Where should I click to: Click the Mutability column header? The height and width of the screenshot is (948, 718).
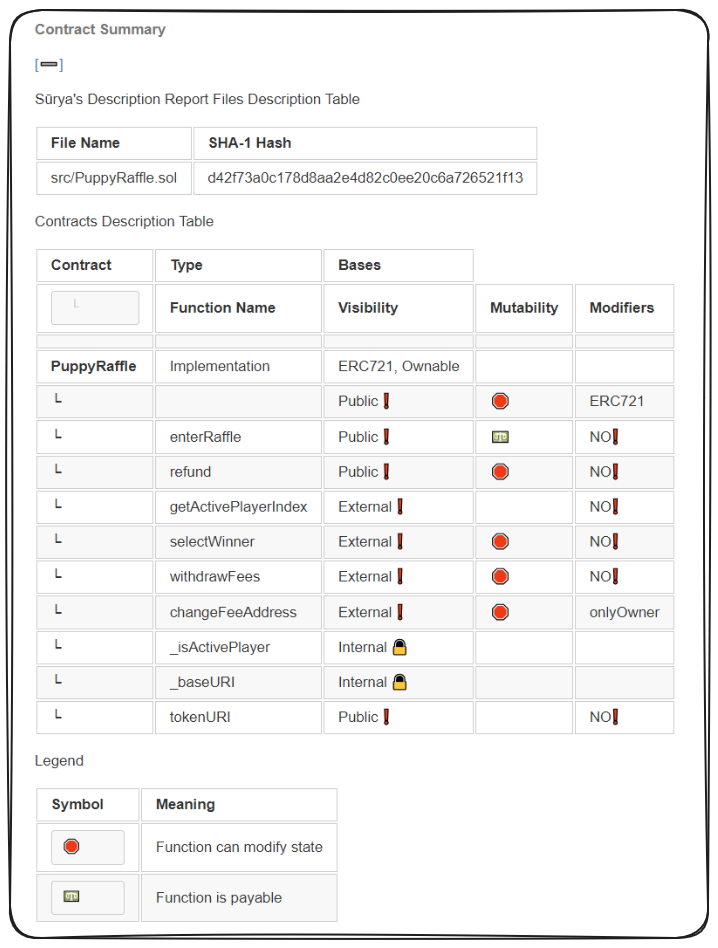[523, 308]
